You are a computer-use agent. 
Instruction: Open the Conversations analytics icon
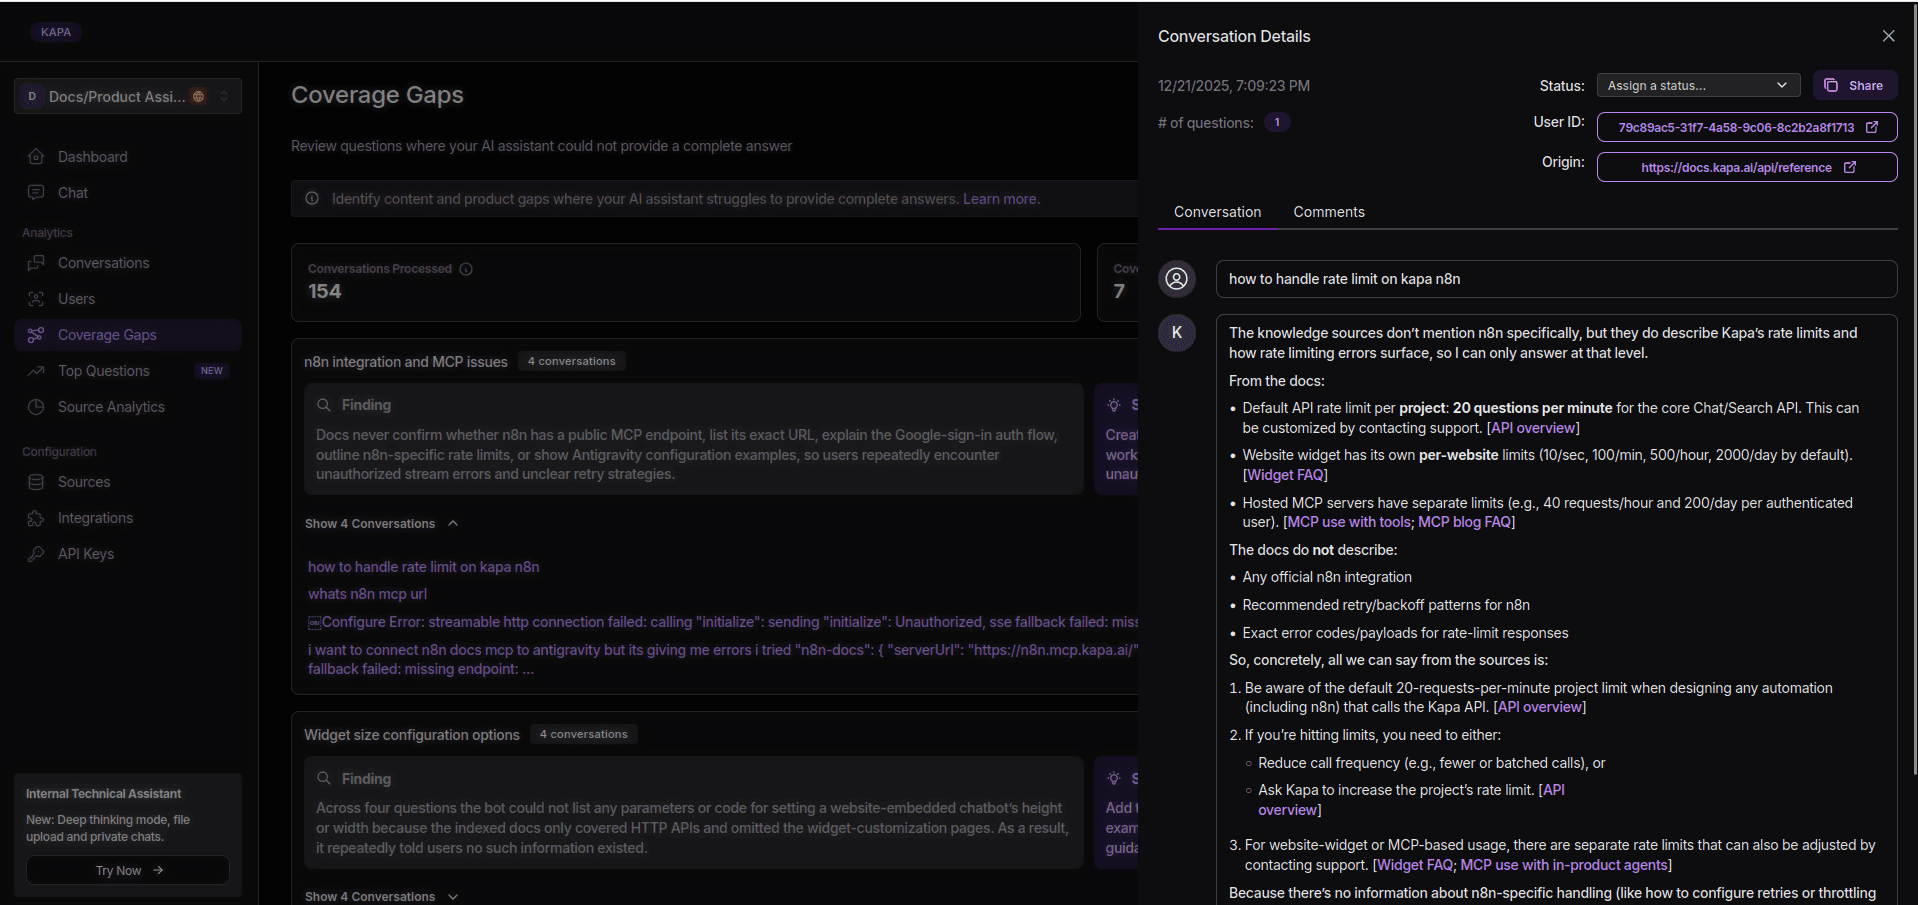(x=36, y=263)
